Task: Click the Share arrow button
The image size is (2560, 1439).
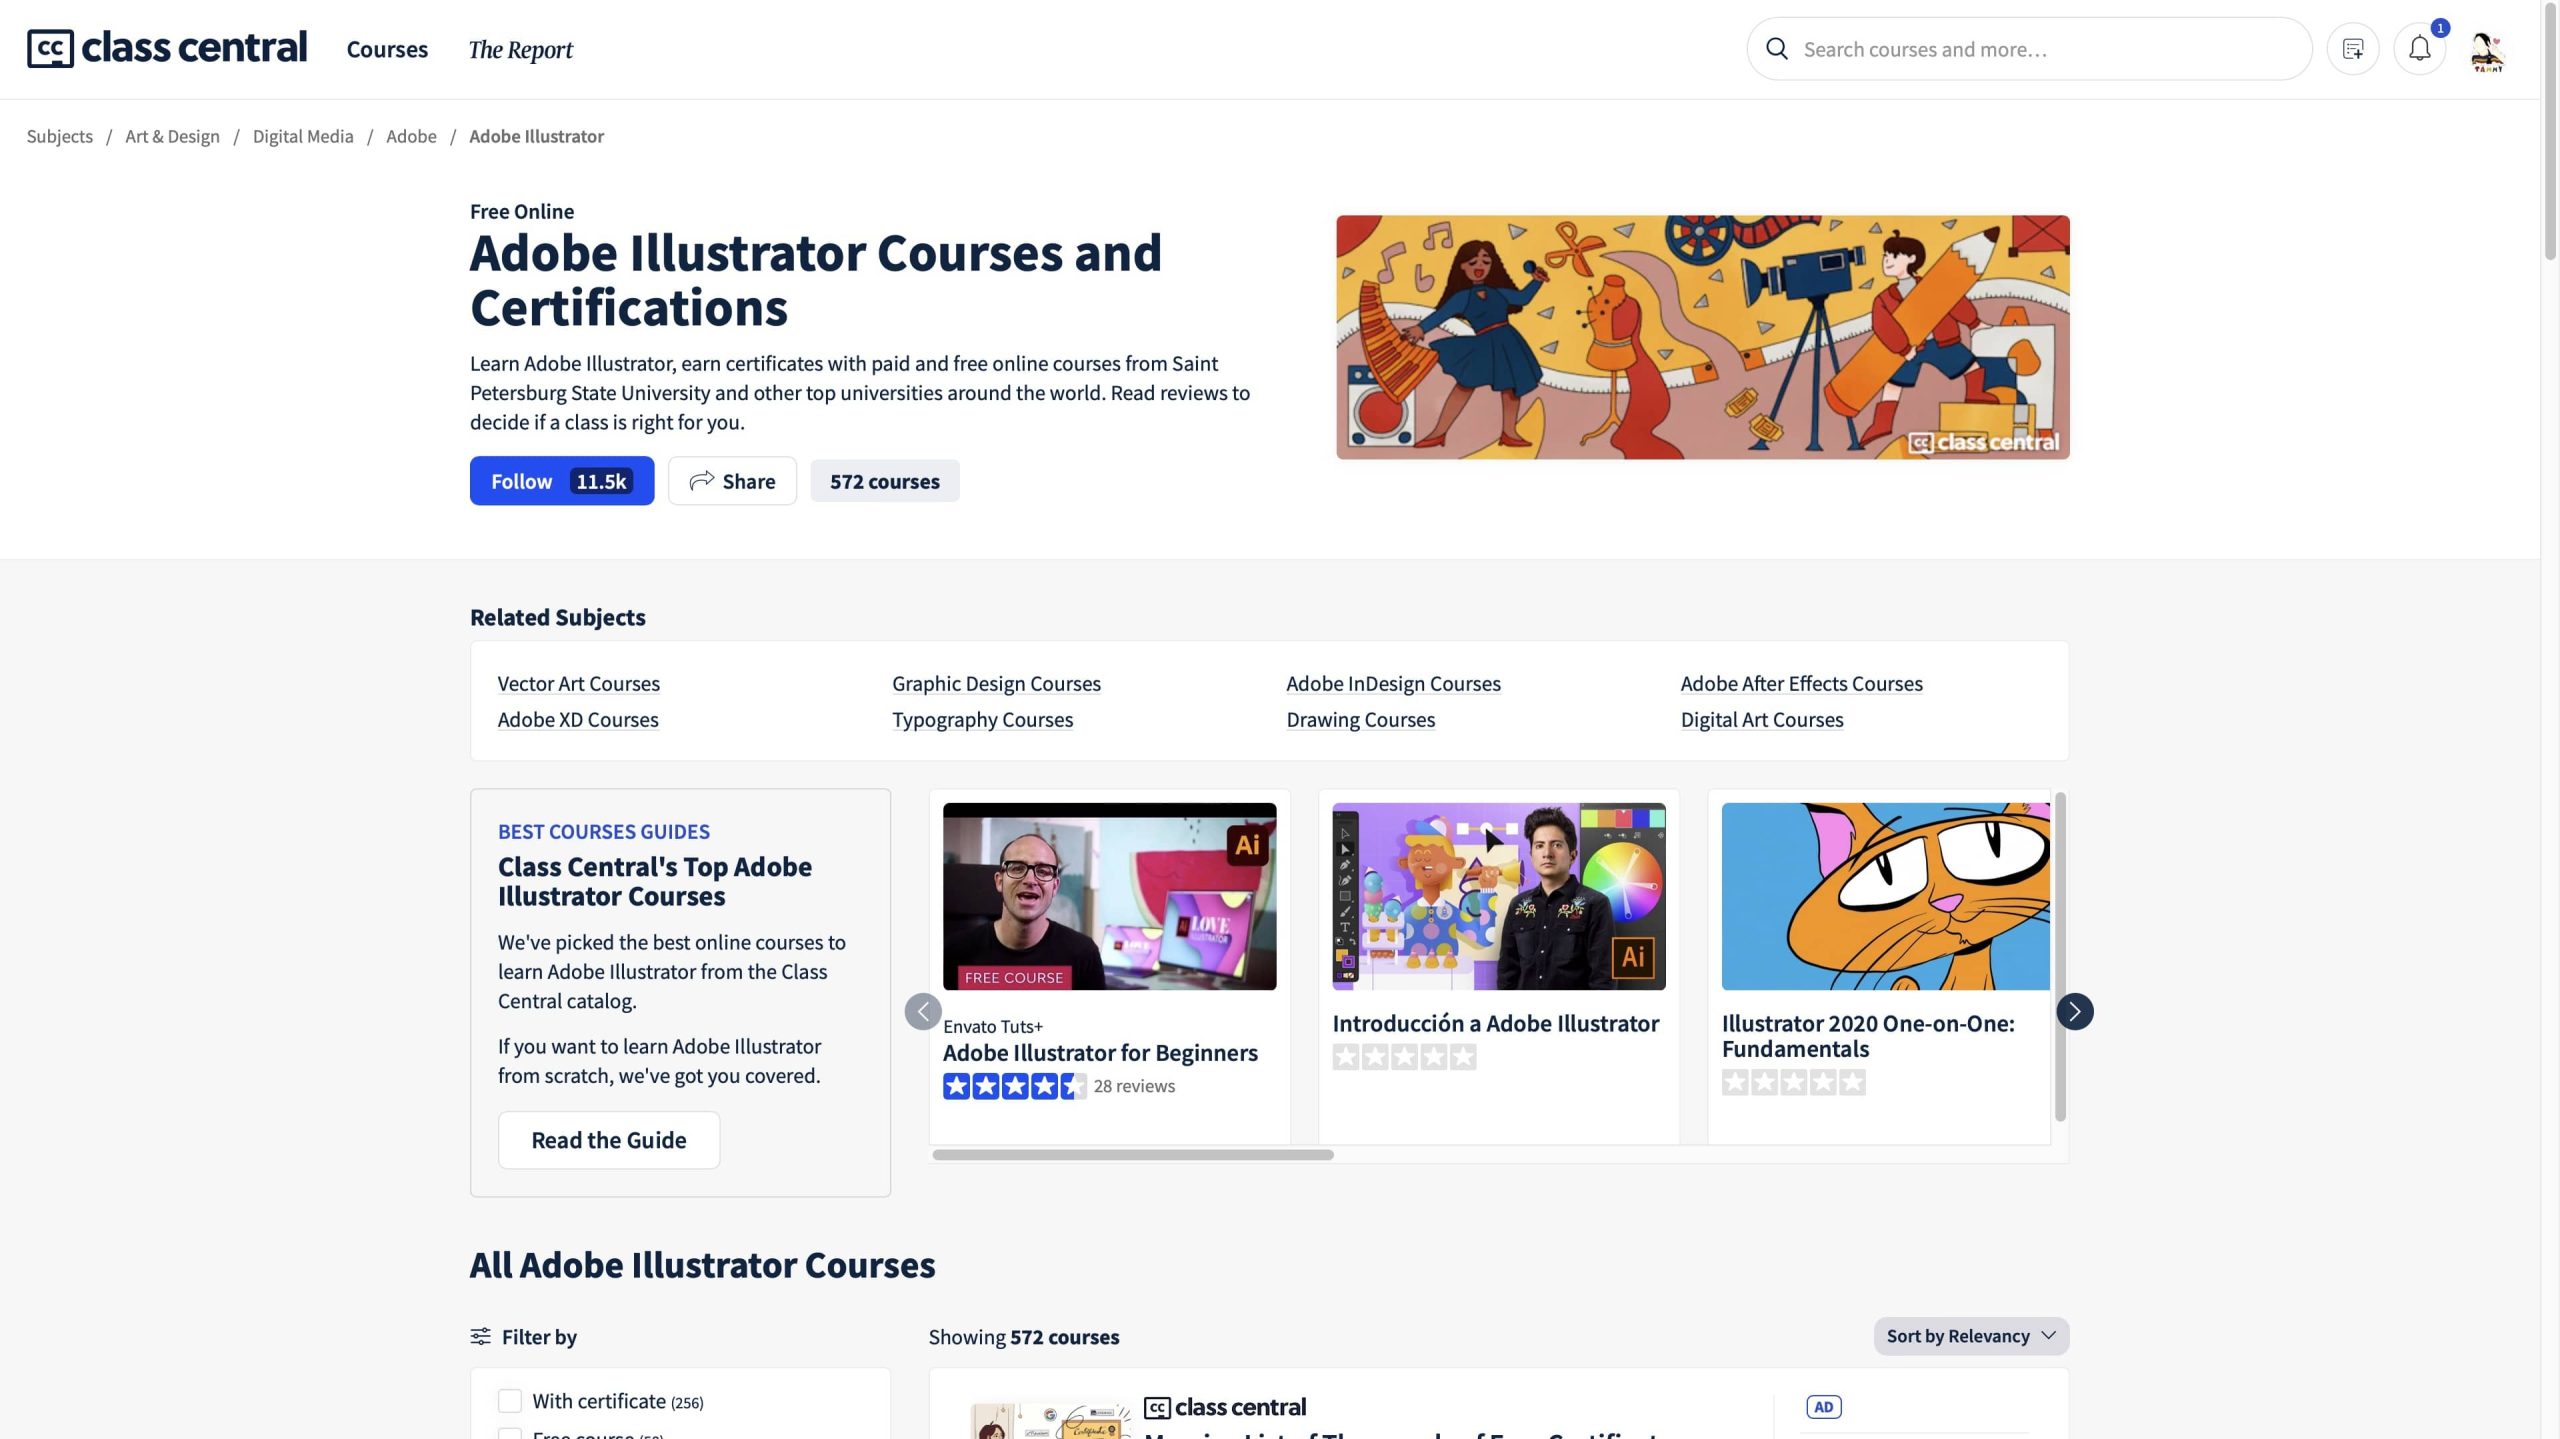Action: [x=732, y=481]
